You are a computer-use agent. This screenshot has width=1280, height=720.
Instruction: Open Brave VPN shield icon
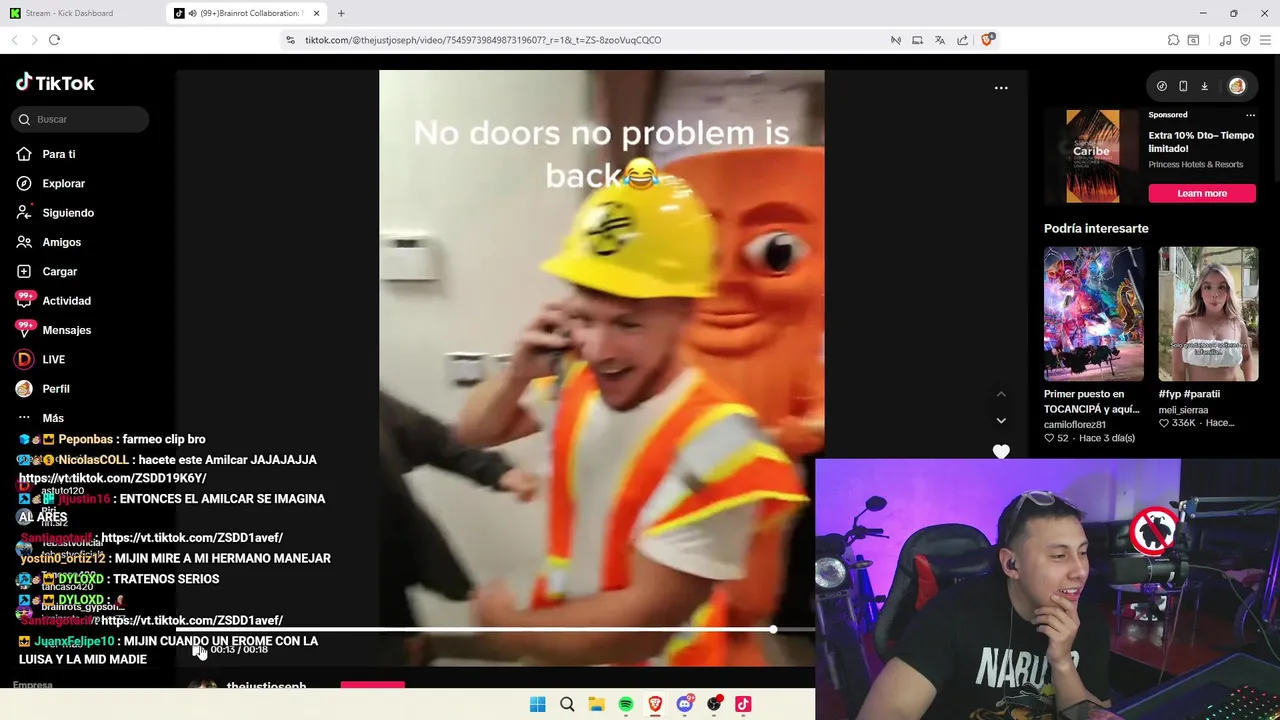click(x=1245, y=40)
